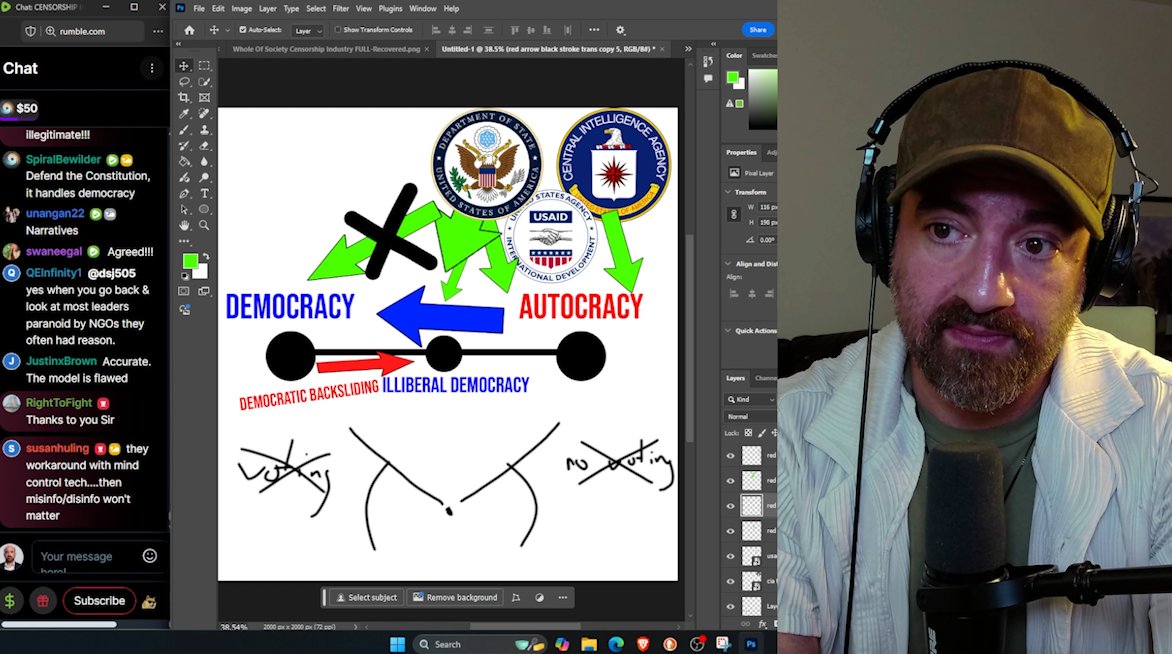
Task: Enable Show Transform Controls checkbox
Action: pyautogui.click(x=338, y=30)
